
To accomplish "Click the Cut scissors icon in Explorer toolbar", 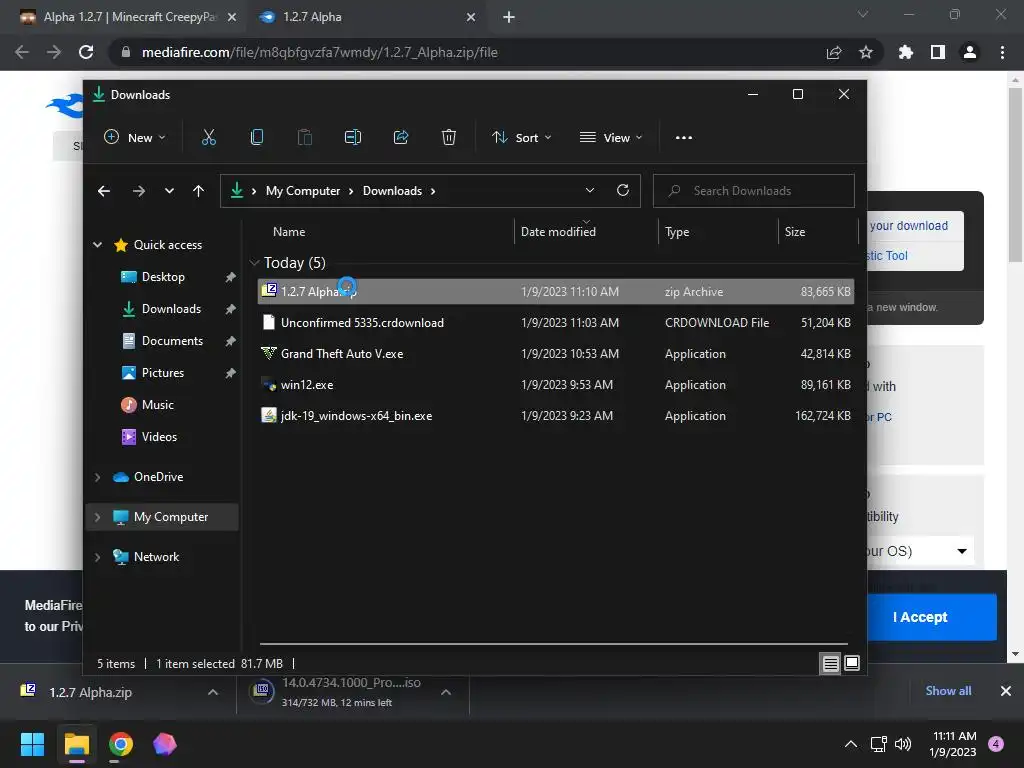I will [208, 137].
